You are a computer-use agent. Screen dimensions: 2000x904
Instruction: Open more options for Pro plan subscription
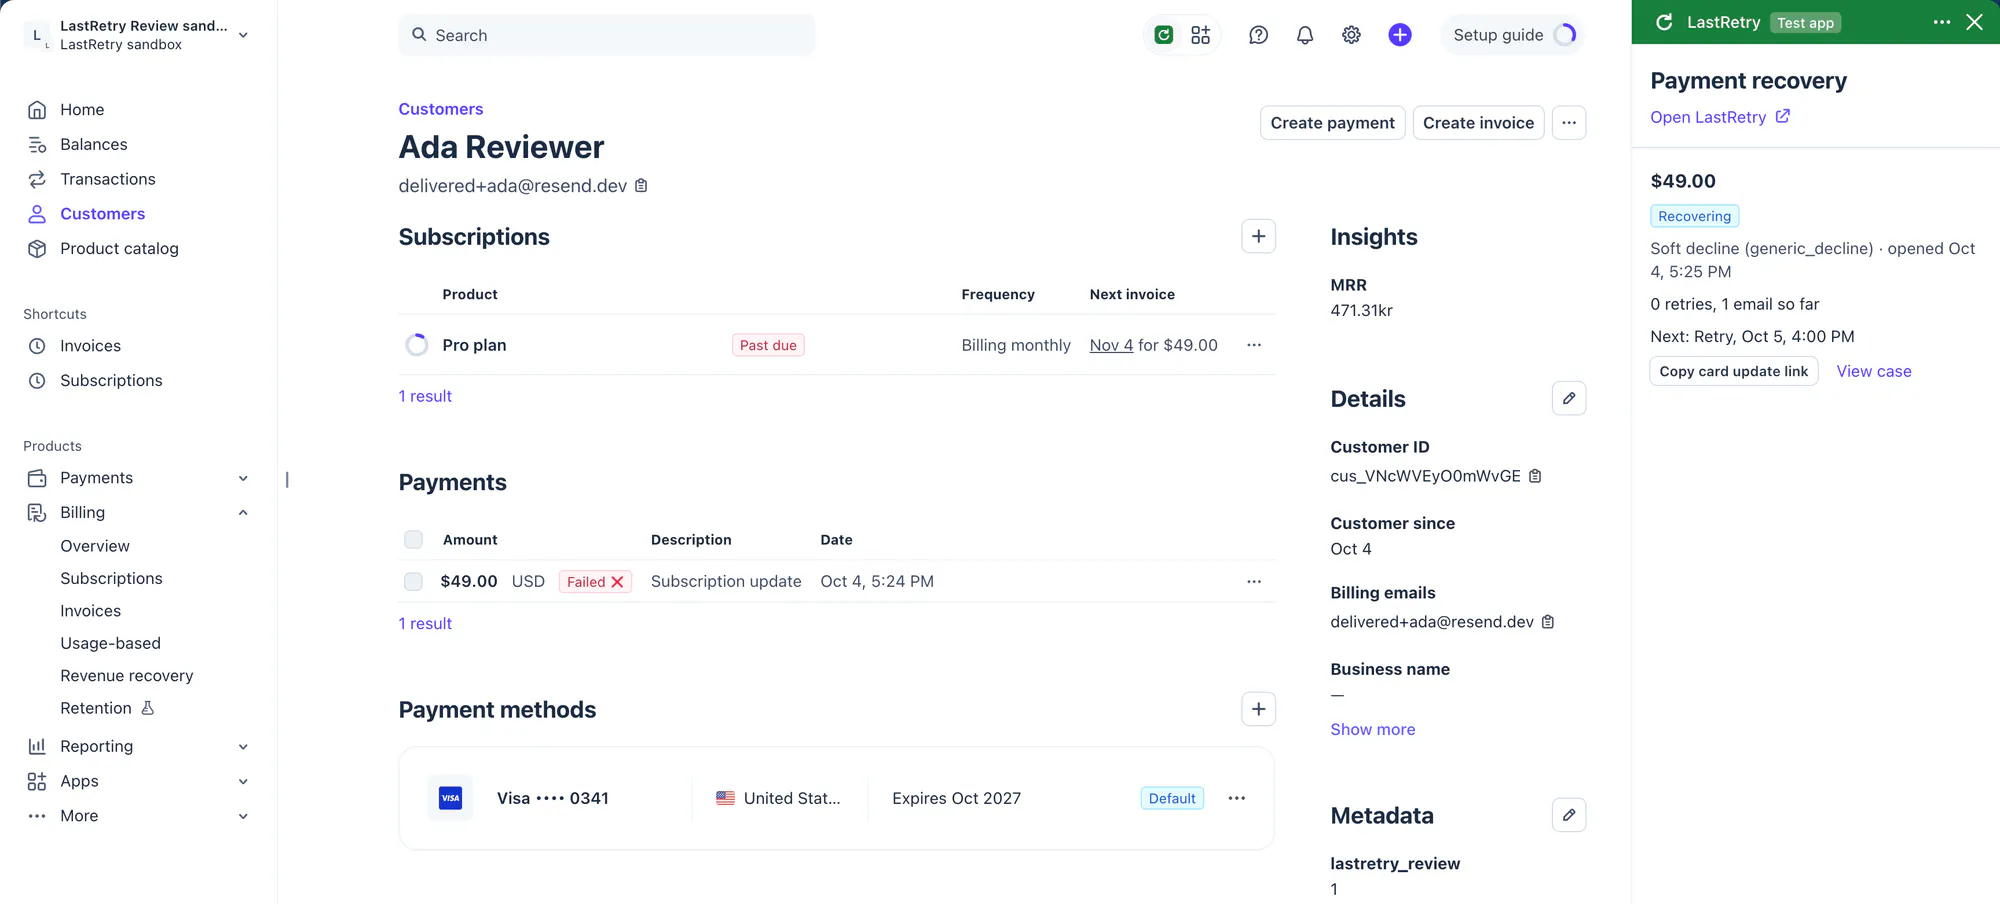coord(1254,345)
